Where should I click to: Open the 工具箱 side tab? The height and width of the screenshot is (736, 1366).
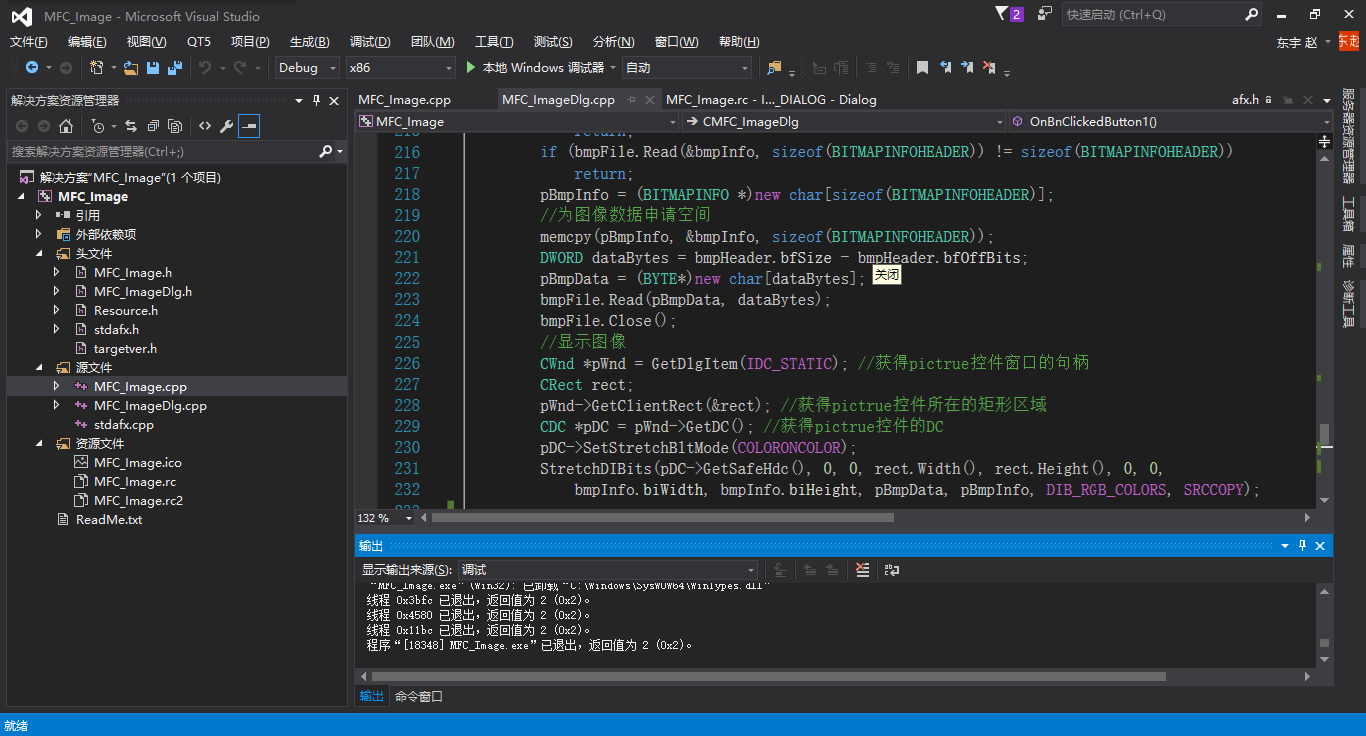[x=1348, y=213]
